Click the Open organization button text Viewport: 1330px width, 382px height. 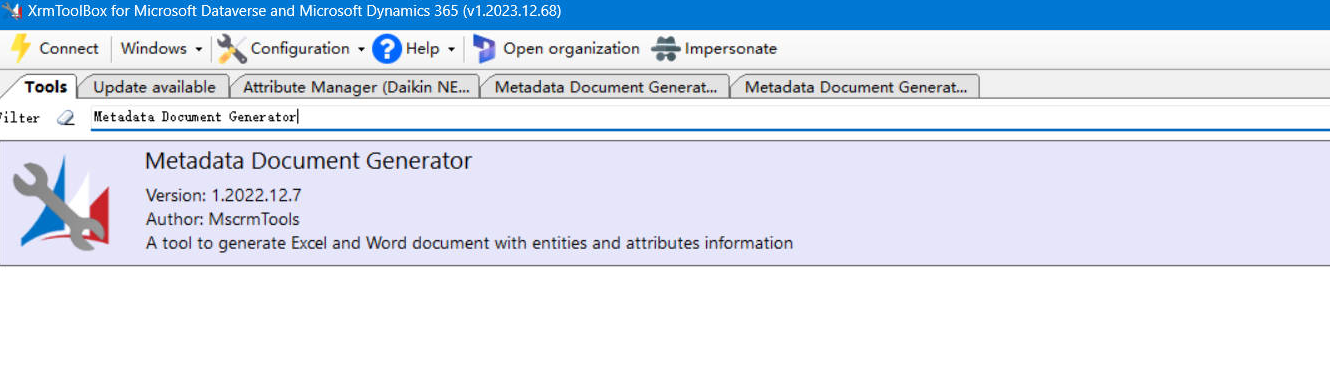coord(571,48)
